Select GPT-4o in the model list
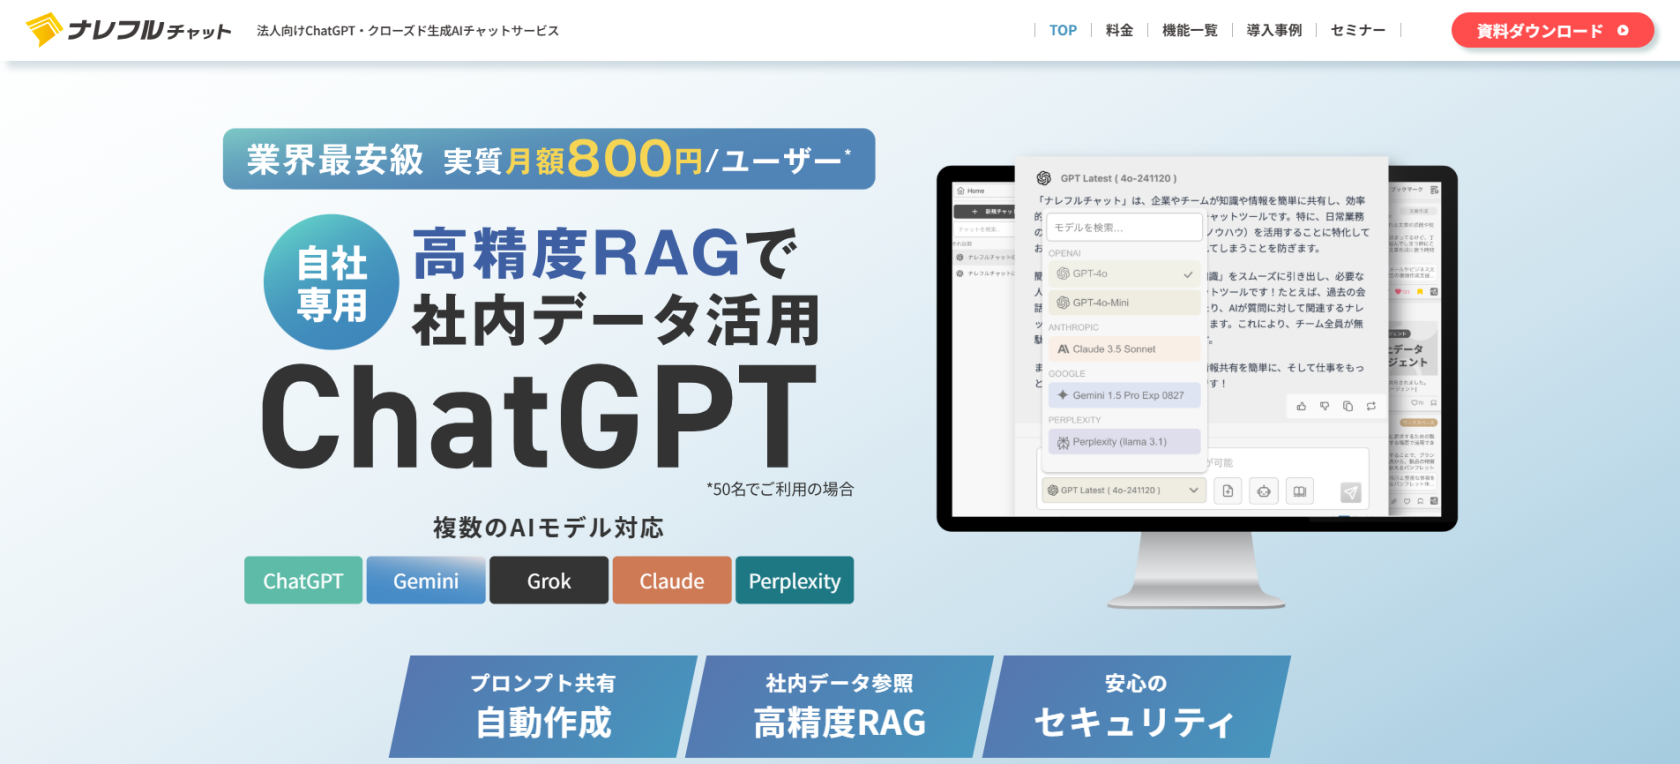 [x=1124, y=274]
